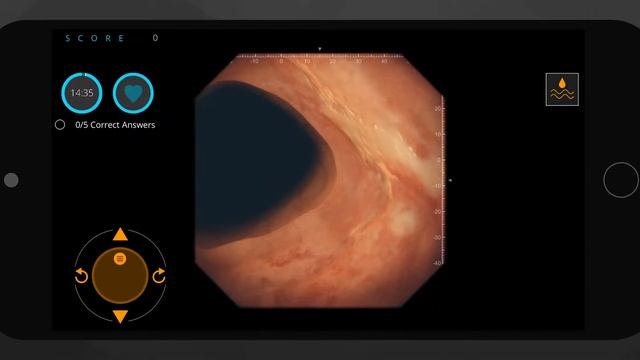This screenshot has width=640, height=360.
Task: Rotate scope counter-clockwise with left arrow
Action: (81, 276)
